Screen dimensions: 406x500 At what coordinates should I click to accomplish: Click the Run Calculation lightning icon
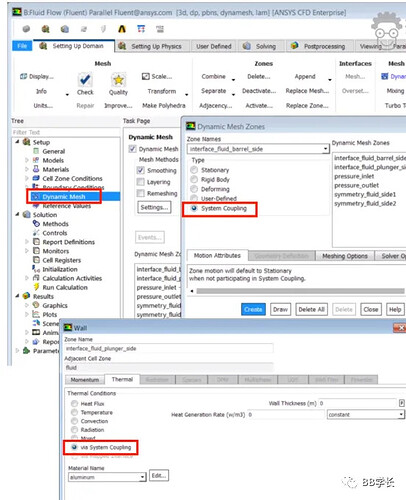(x=36, y=287)
